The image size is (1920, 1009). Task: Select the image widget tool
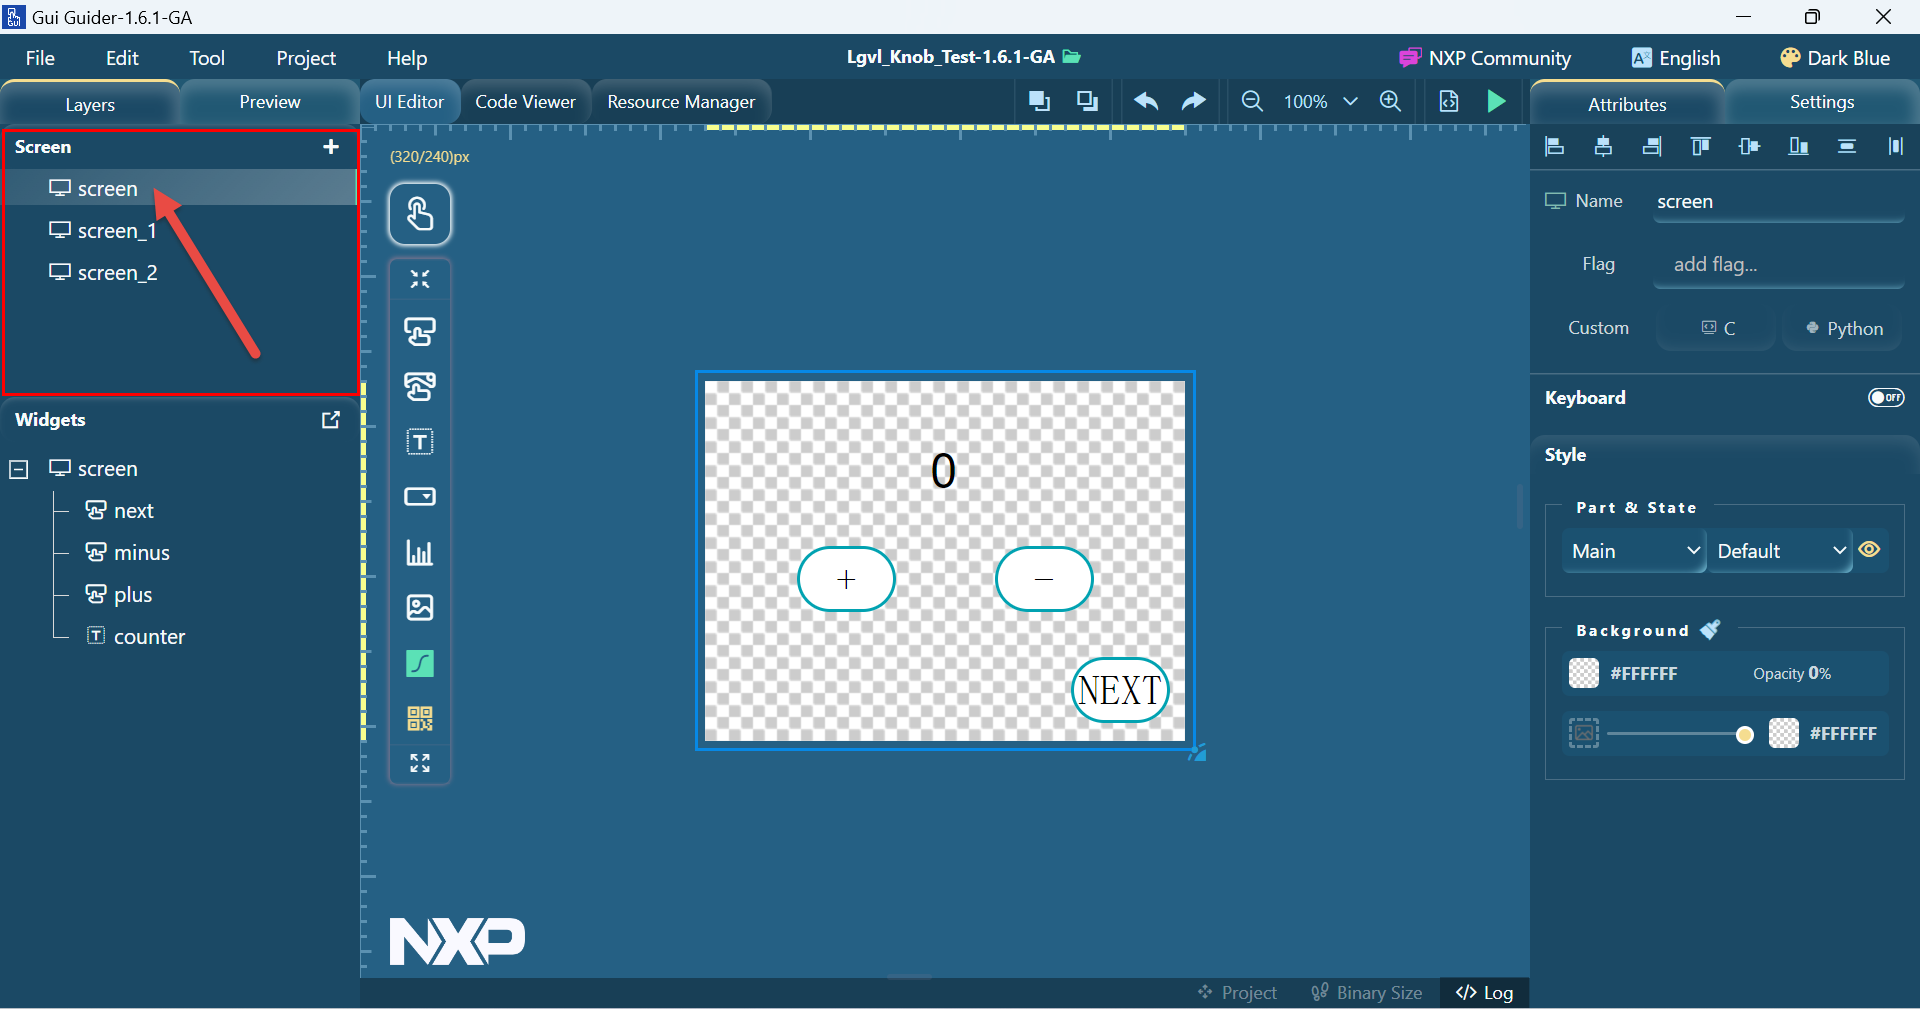coord(420,607)
